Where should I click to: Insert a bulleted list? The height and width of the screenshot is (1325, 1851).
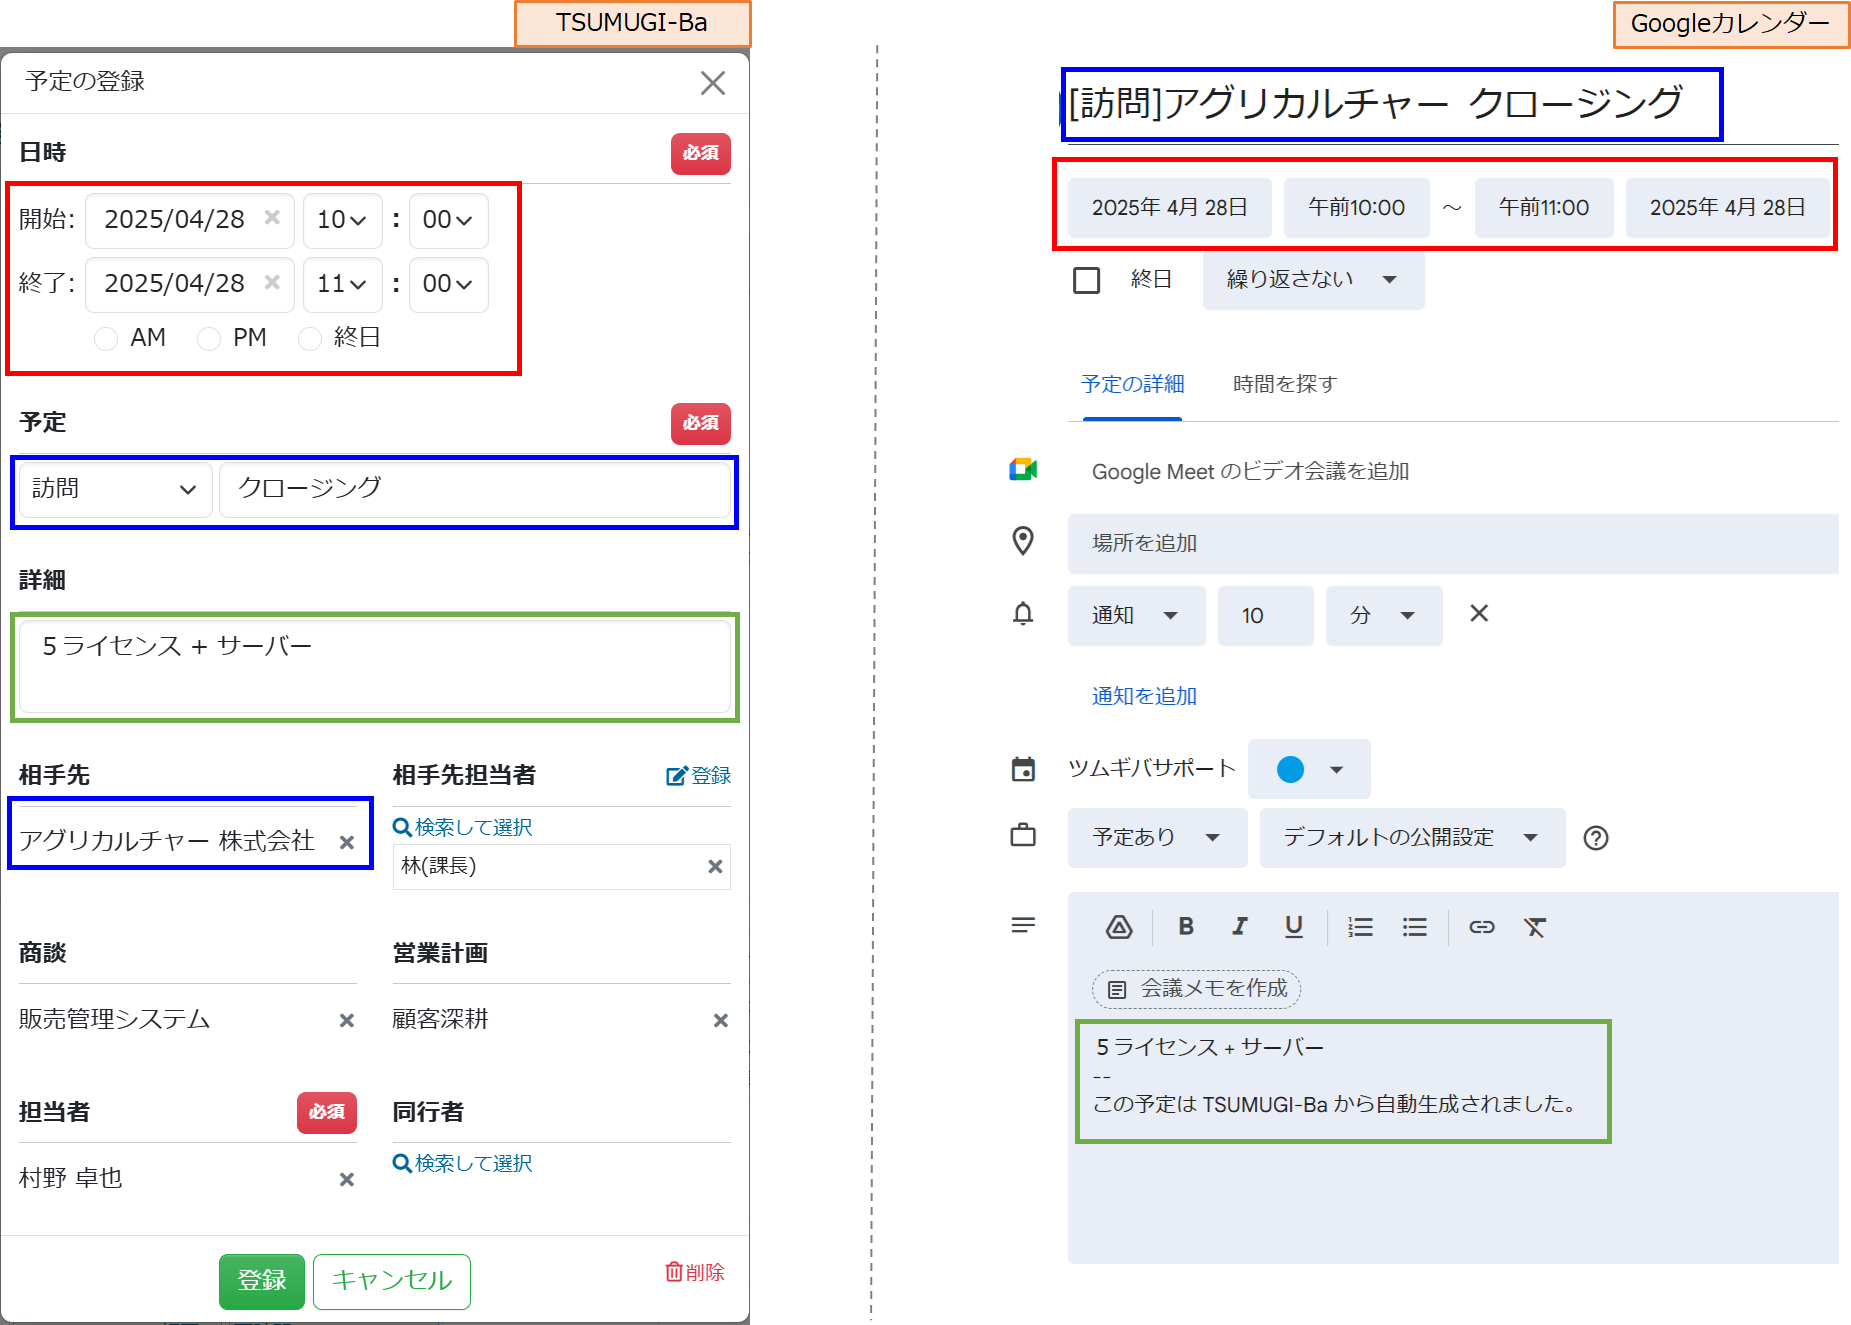point(1414,927)
